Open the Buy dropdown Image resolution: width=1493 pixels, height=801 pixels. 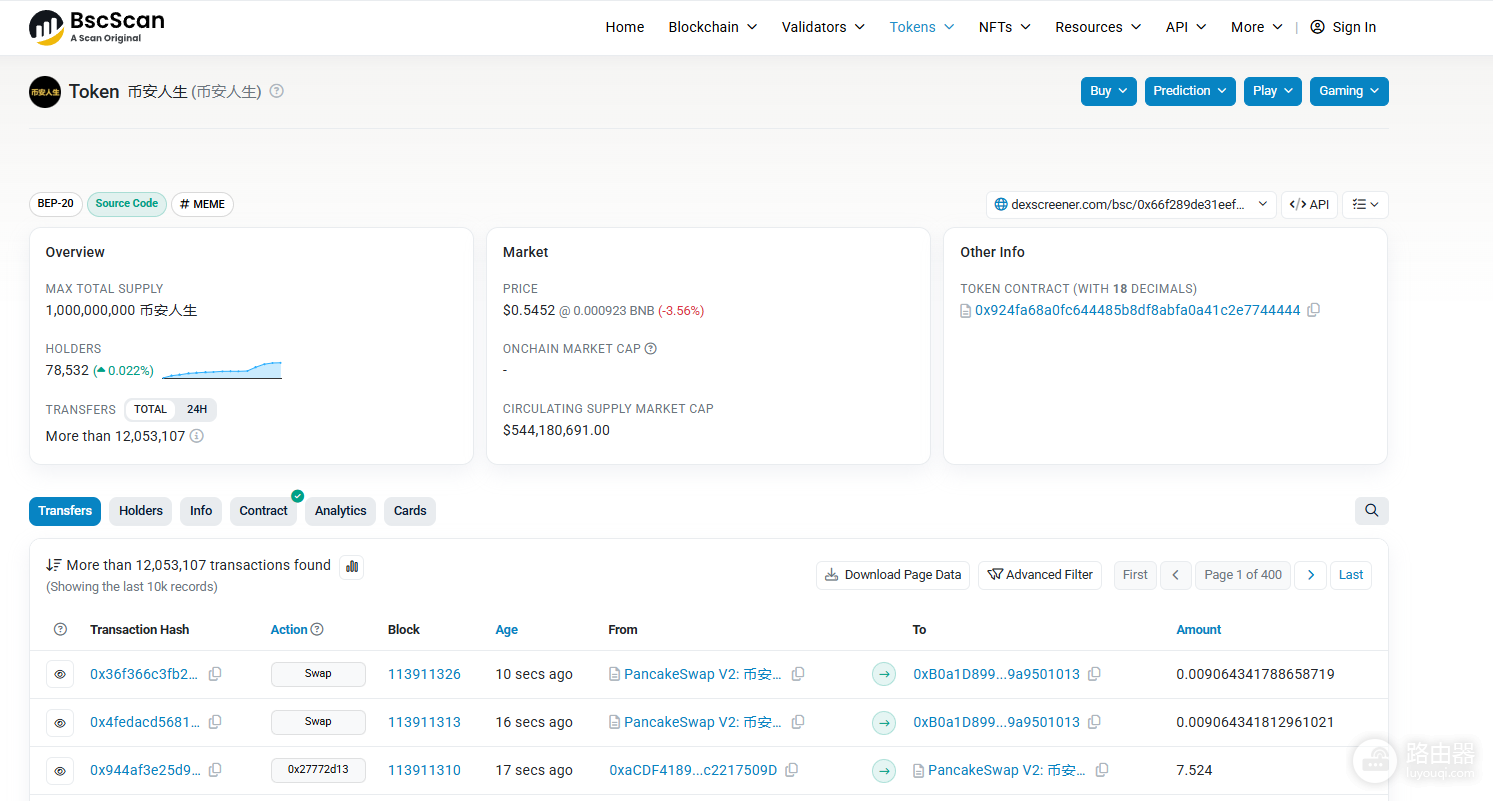tap(1109, 91)
